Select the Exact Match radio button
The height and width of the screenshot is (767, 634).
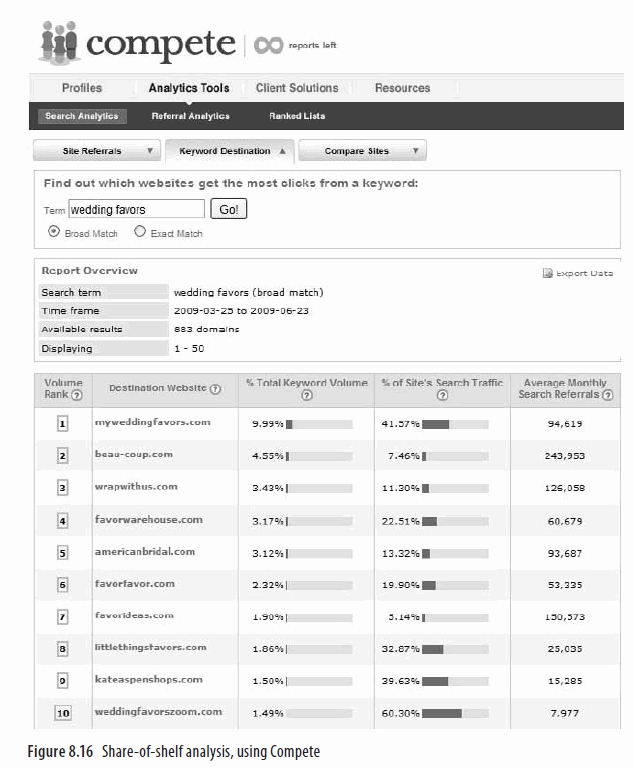pyautogui.click(x=140, y=231)
